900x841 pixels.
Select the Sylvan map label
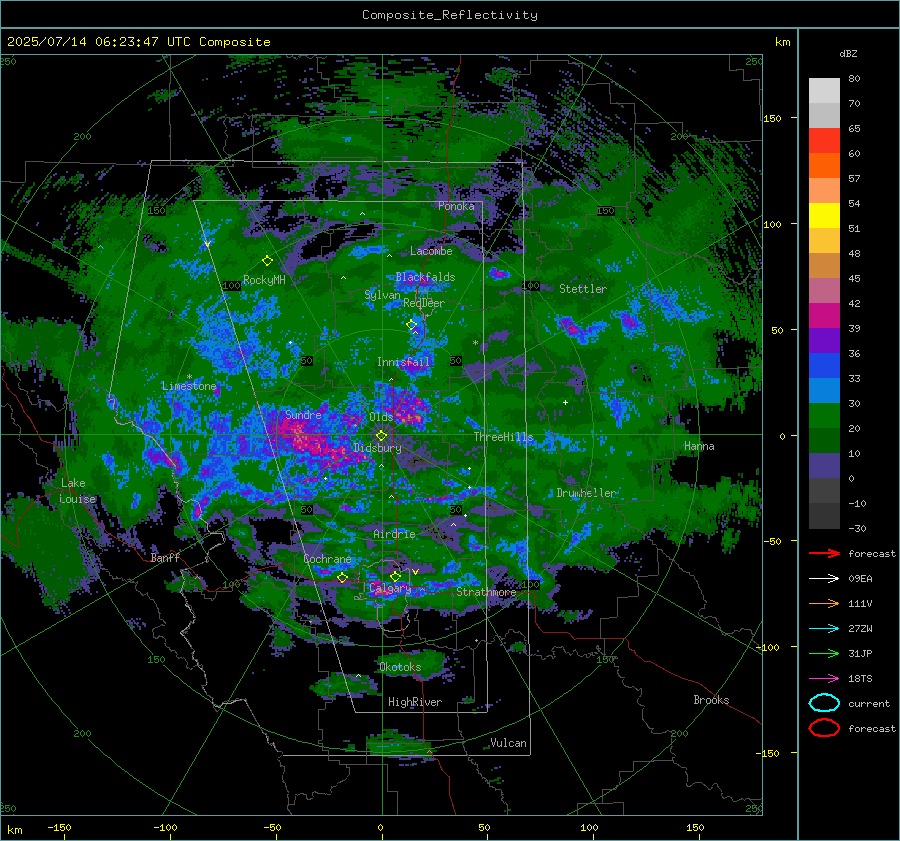tap(382, 295)
